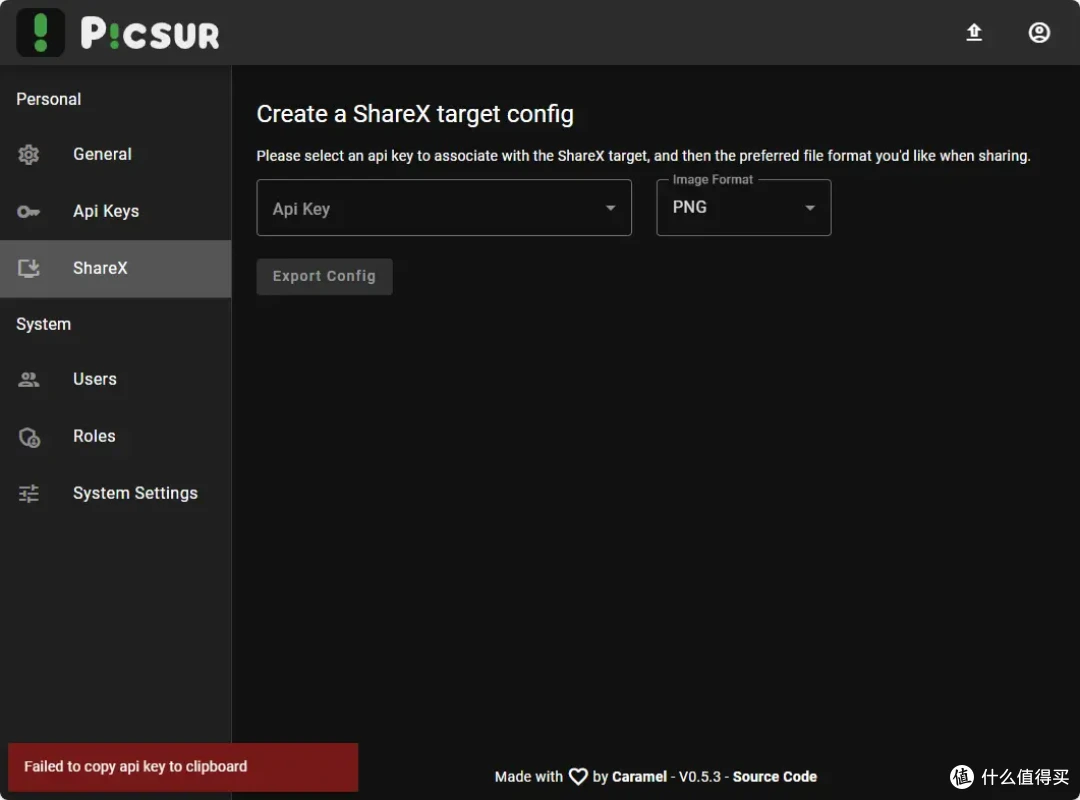Viewport: 1080px width, 800px height.
Task: Click the Picsur wordmark in the header
Action: [x=149, y=34]
